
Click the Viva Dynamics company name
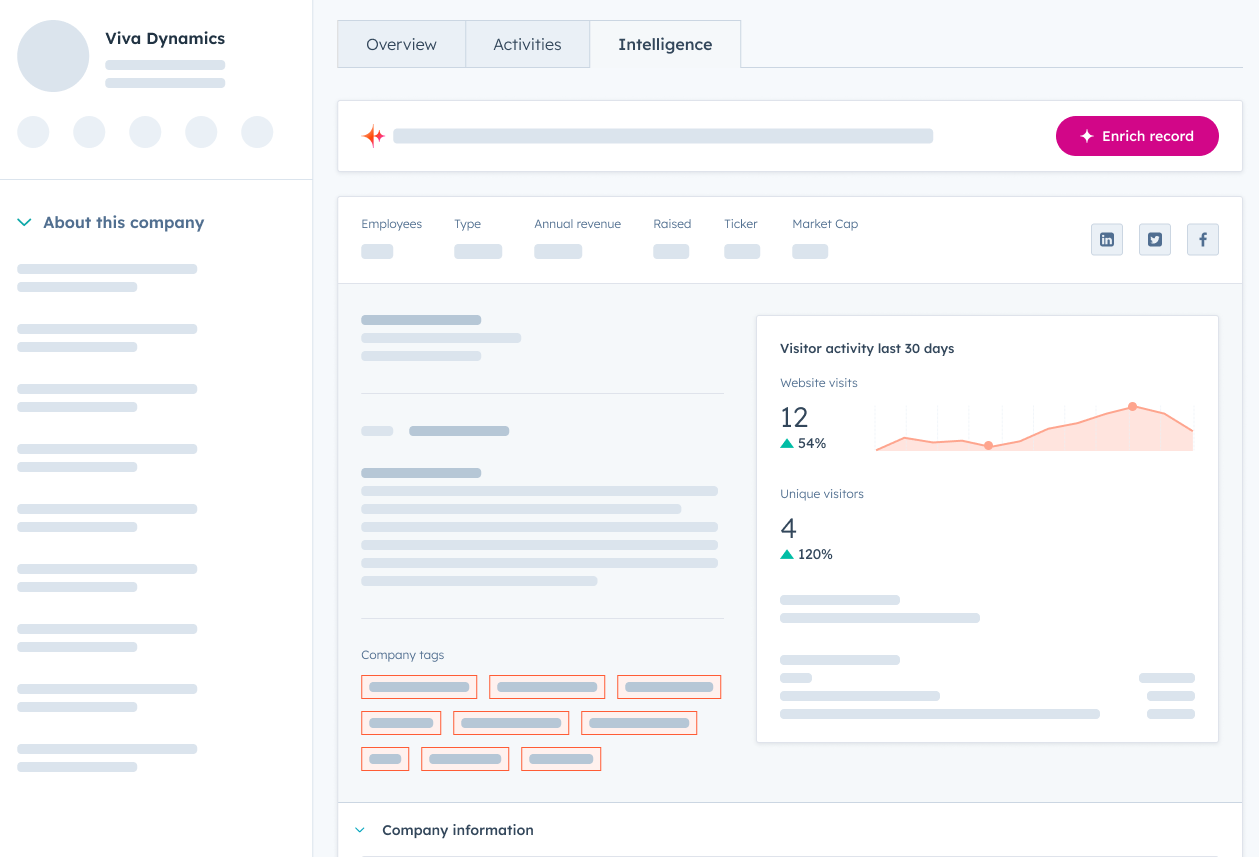pyautogui.click(x=165, y=39)
